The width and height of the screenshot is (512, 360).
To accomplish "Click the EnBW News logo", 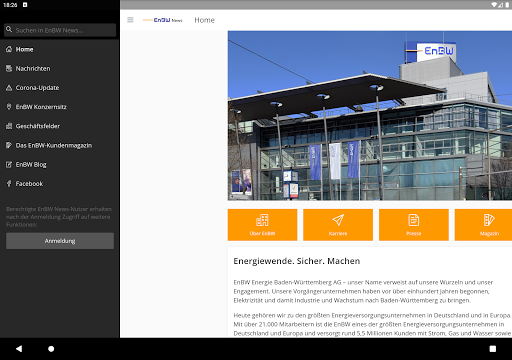I will point(163,20).
